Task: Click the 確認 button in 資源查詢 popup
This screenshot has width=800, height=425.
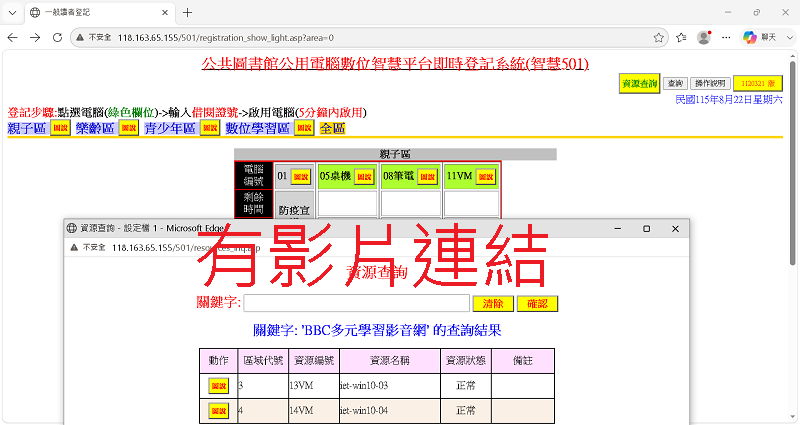Action: point(537,304)
